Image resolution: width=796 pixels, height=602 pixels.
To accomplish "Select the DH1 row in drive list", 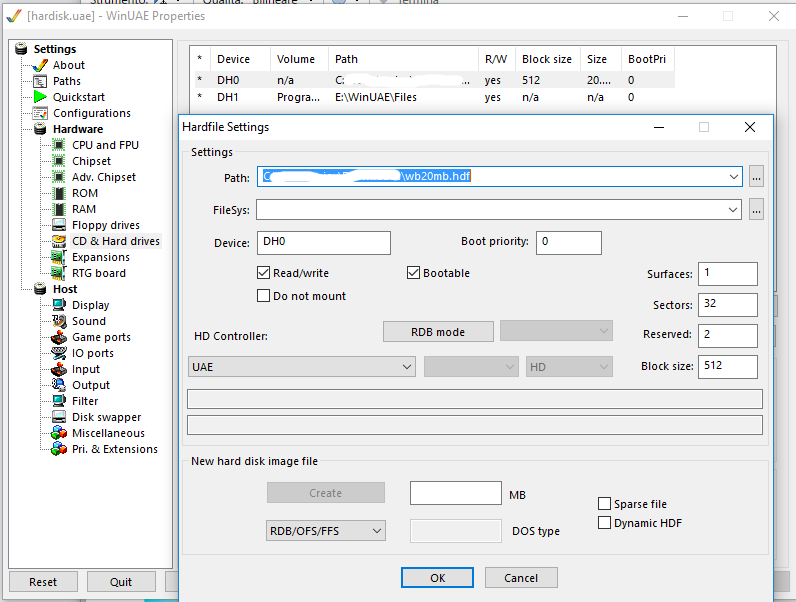I will point(435,97).
